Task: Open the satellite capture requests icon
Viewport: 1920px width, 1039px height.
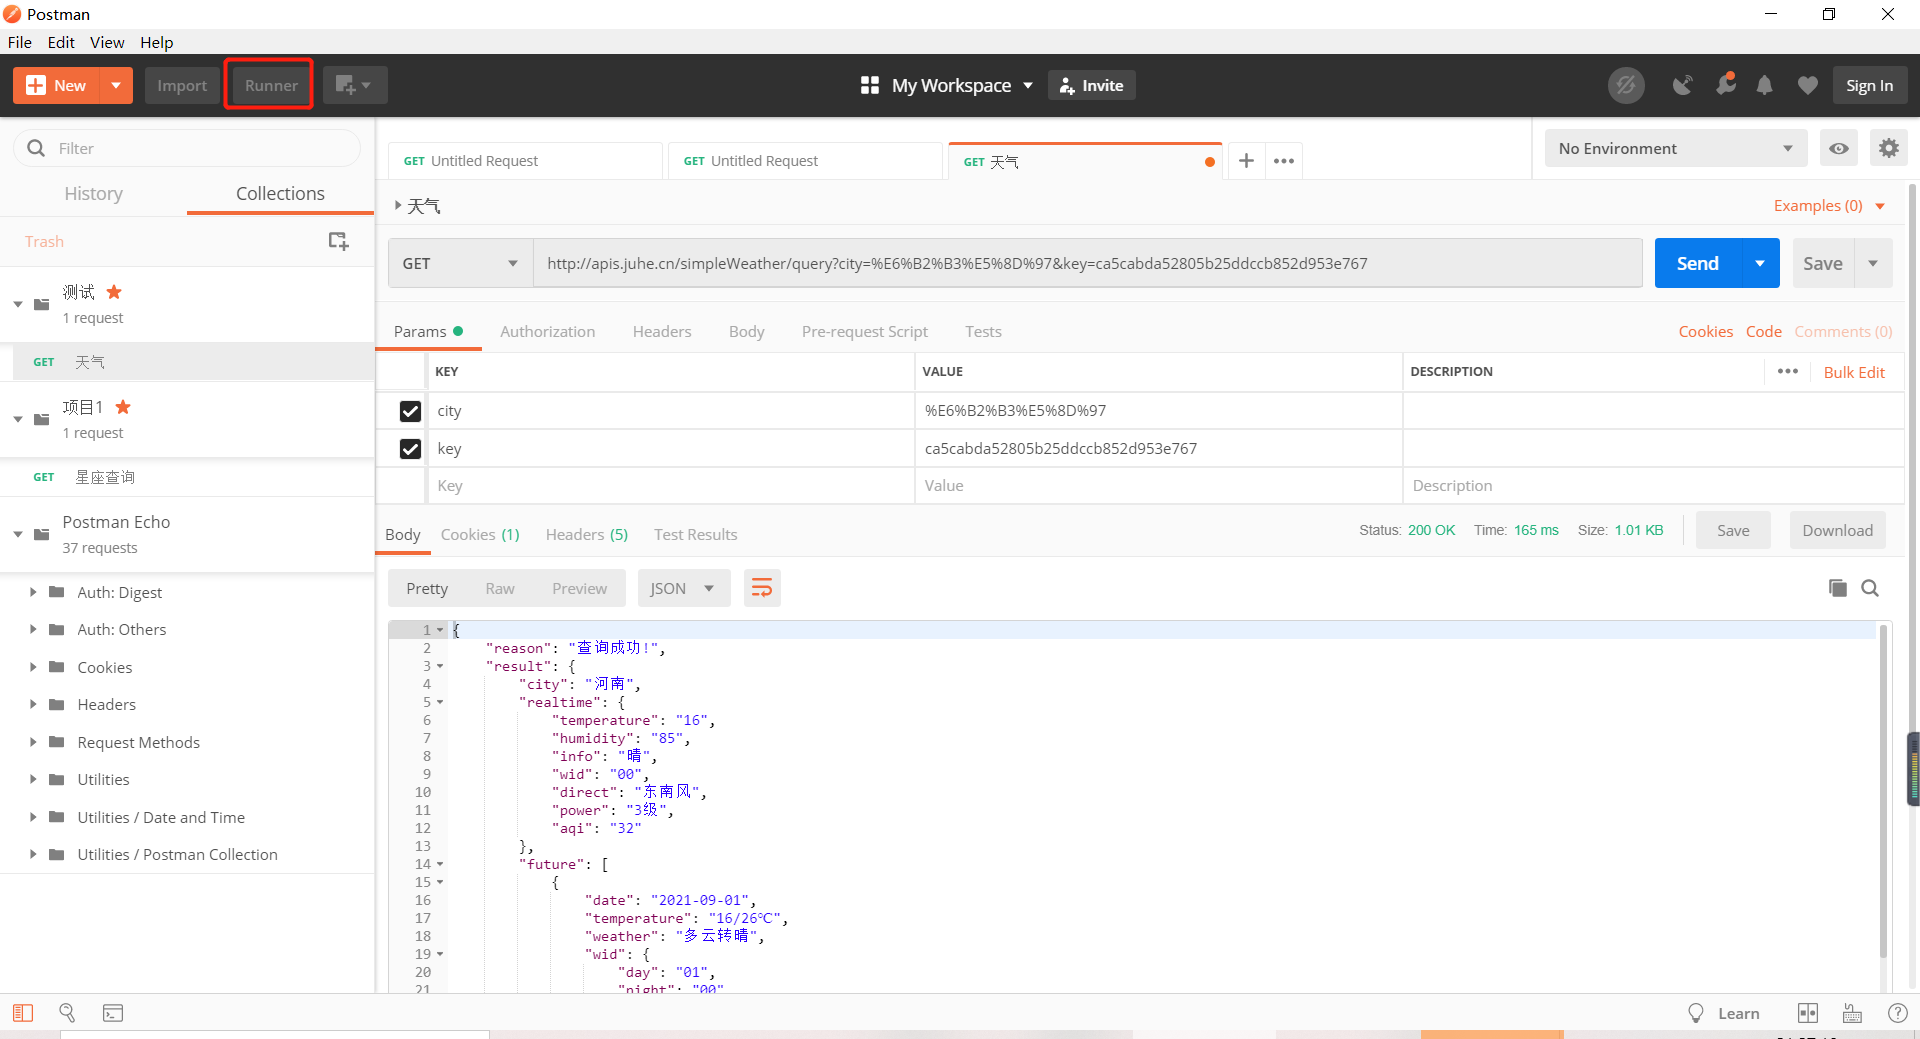Action: [1683, 85]
